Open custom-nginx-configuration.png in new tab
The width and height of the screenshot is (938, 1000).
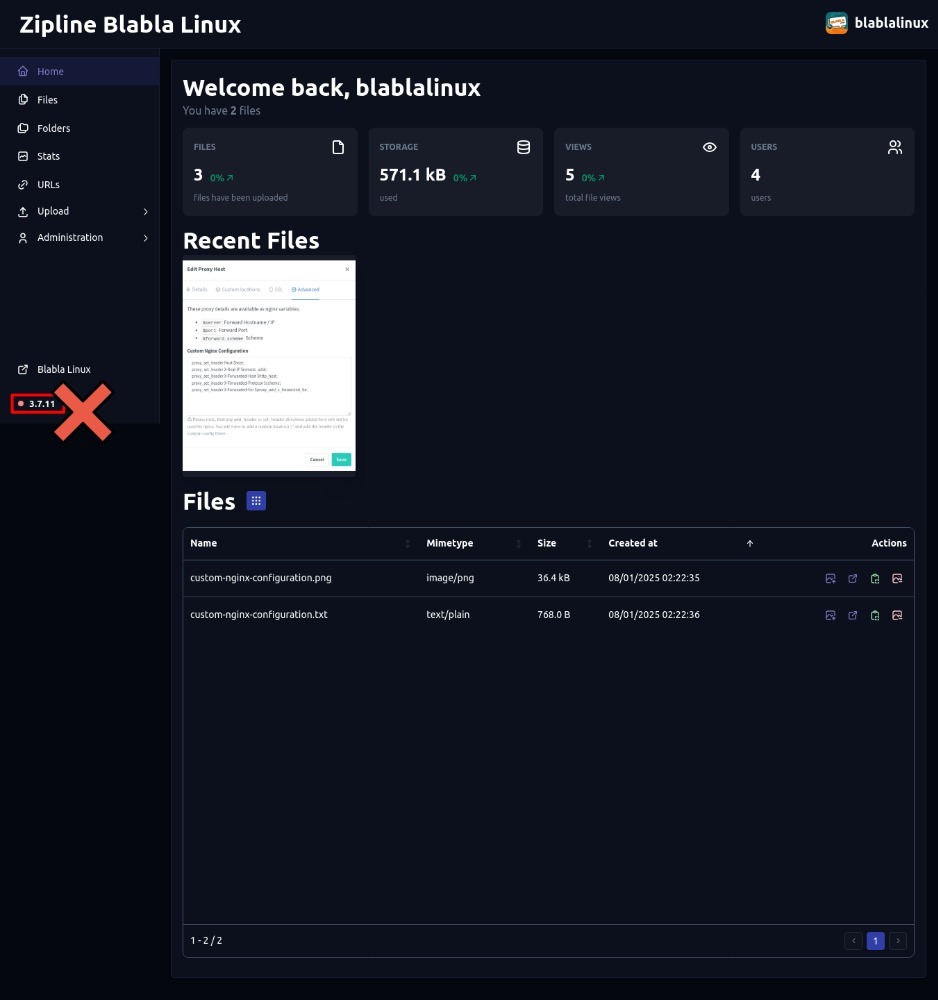click(x=853, y=578)
